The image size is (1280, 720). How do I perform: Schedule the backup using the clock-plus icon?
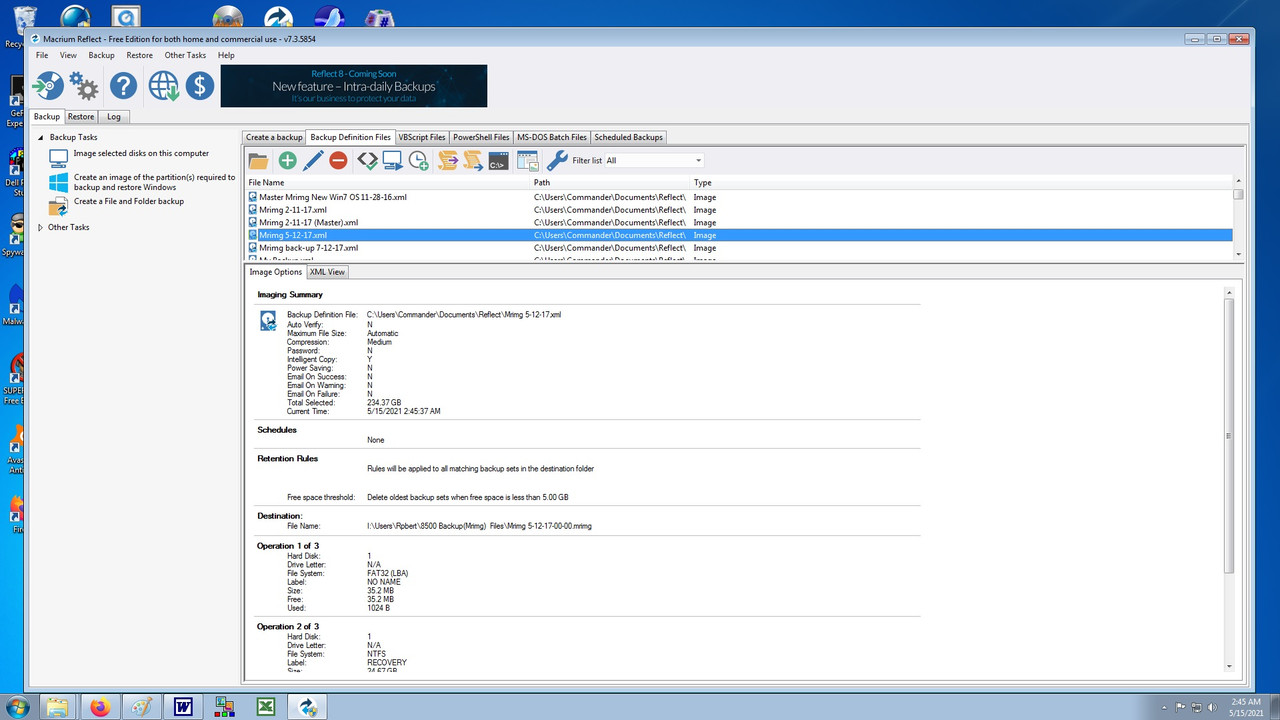click(419, 160)
